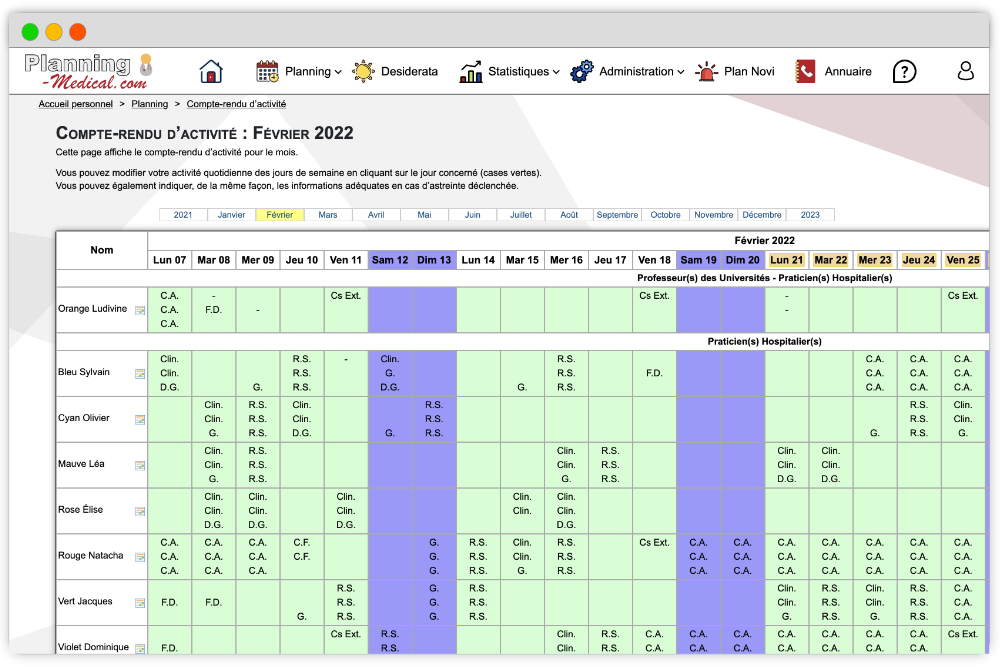This screenshot has height=667, width=1000.
Task: Switch to the Mars month tab
Action: click(328, 215)
